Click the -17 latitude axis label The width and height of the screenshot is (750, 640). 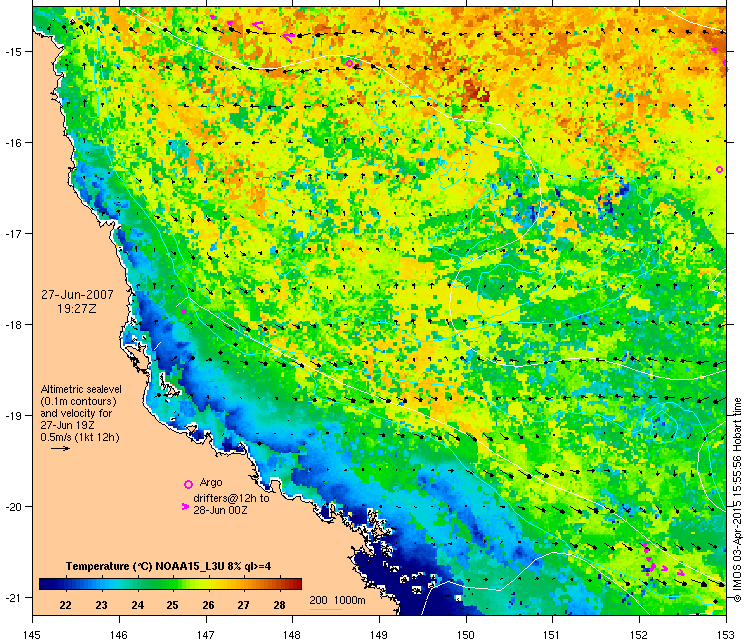(13, 233)
